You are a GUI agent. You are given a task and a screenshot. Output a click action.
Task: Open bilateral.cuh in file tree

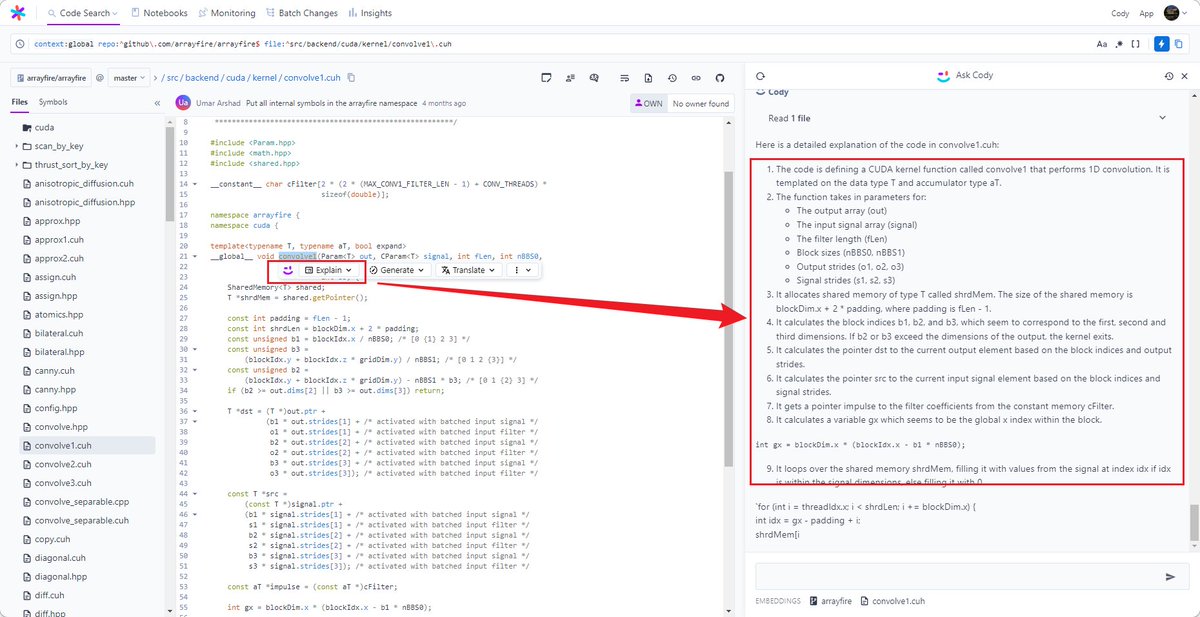pos(58,333)
